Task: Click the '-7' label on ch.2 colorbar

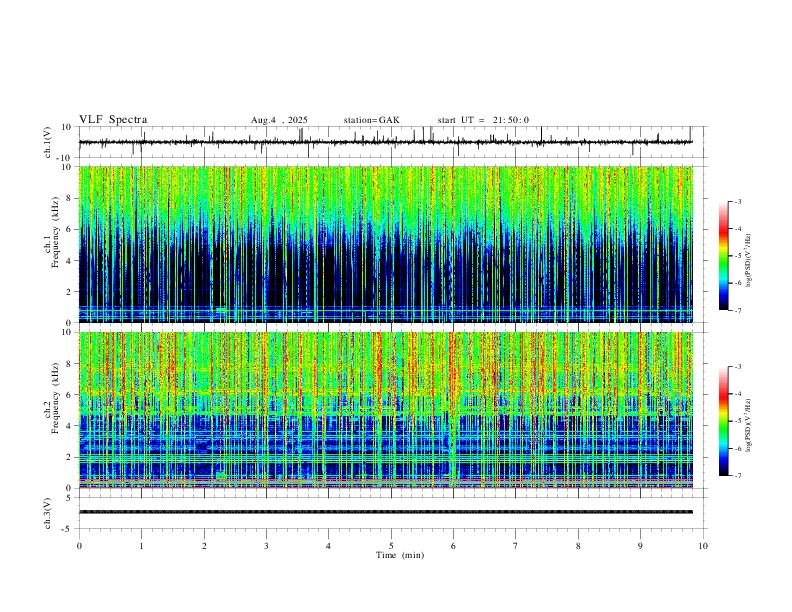Action: [x=738, y=476]
